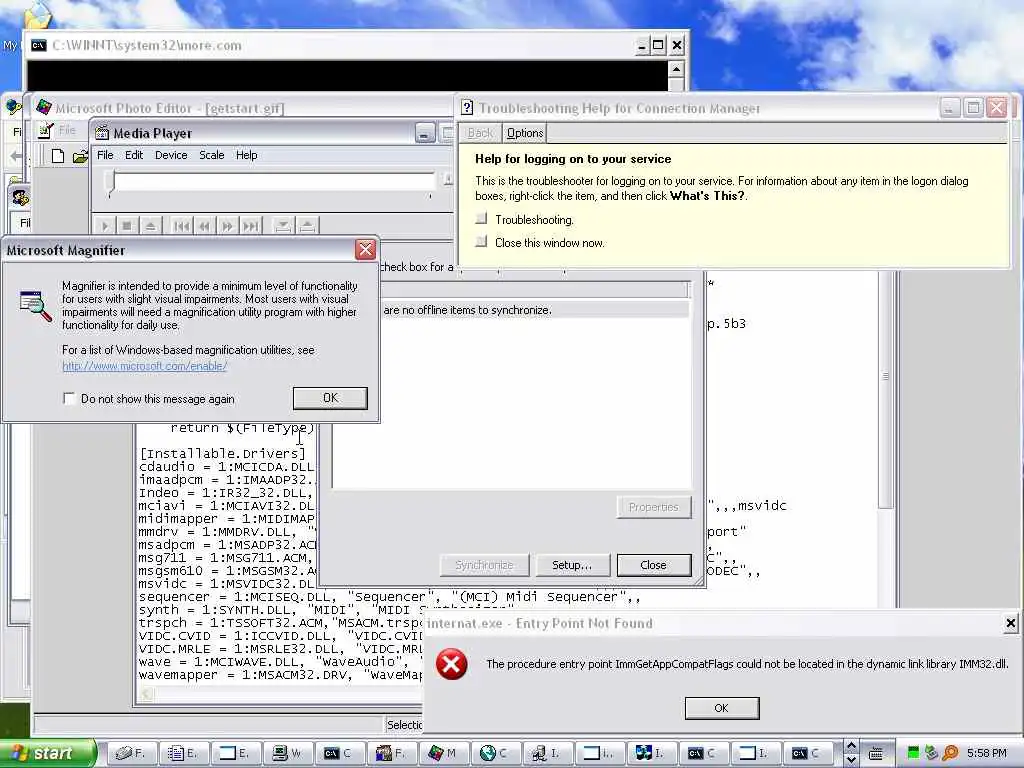Click console window scrollbar up arrow
The width and height of the screenshot is (1024, 768).
(x=676, y=69)
